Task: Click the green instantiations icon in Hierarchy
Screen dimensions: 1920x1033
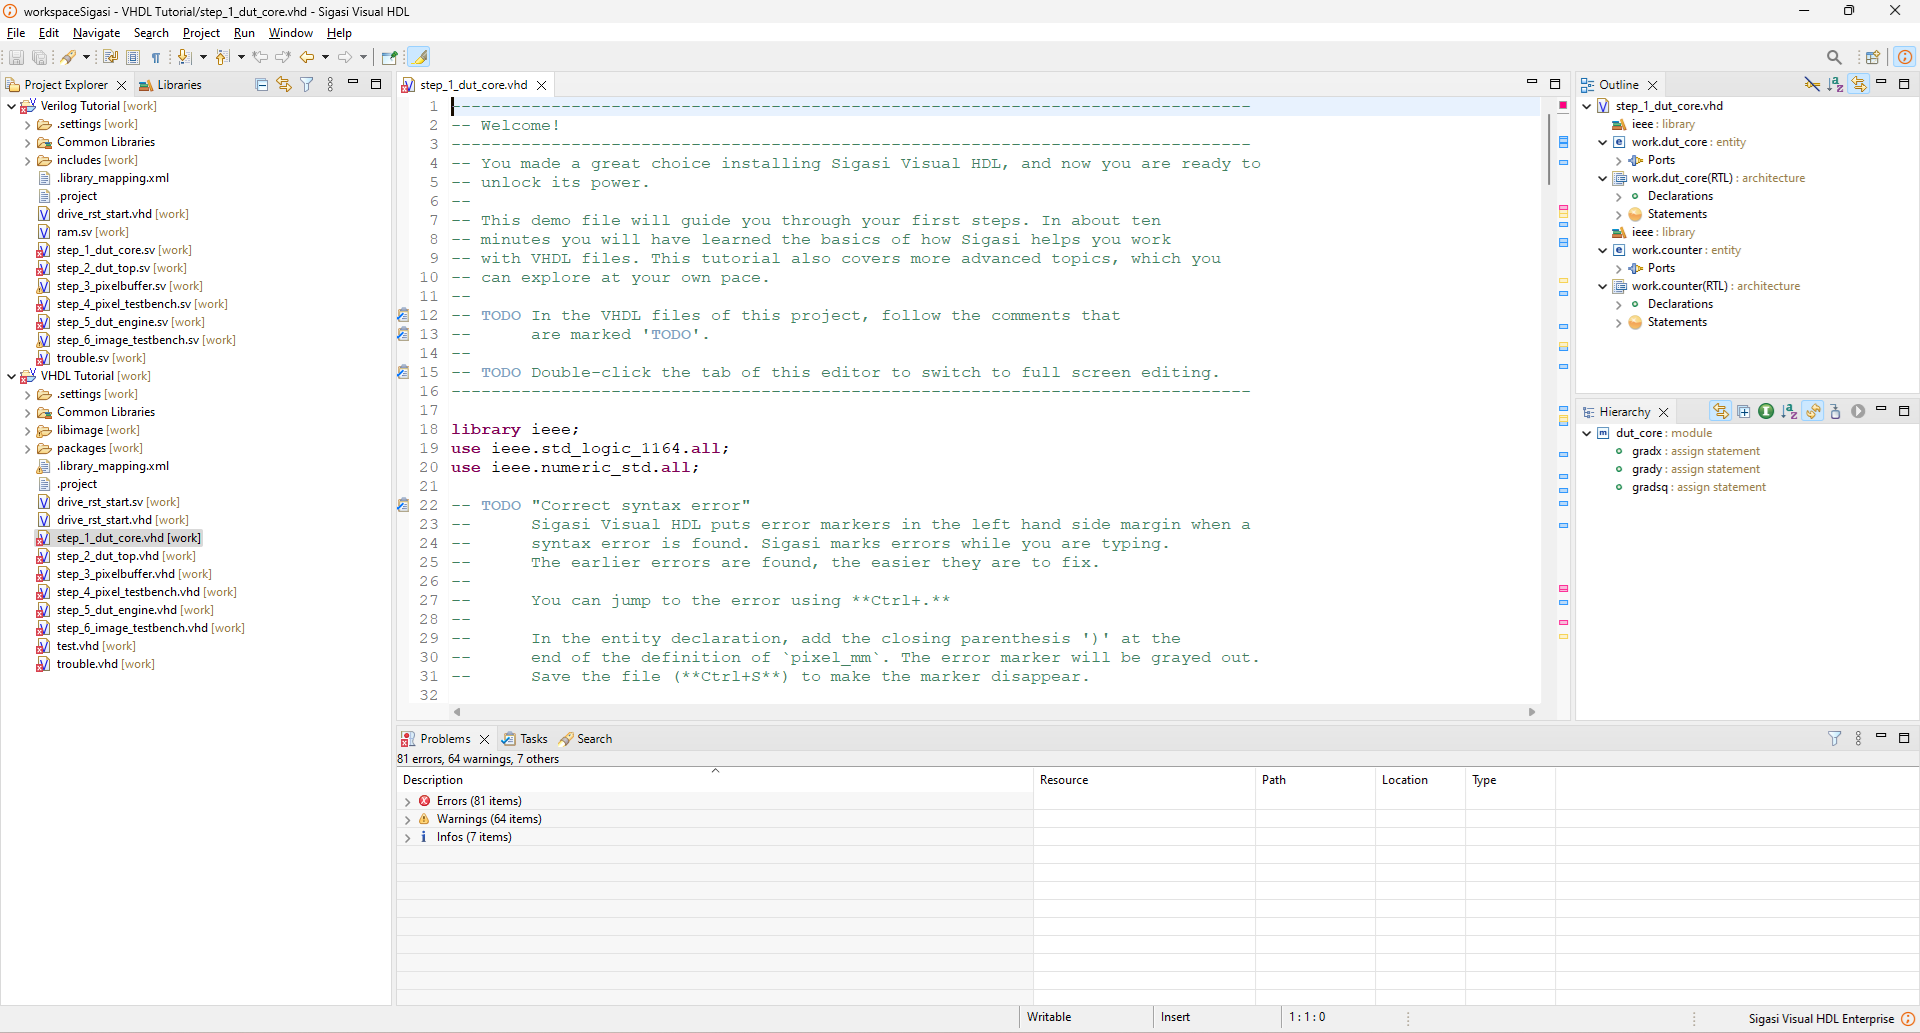Action: (1766, 412)
